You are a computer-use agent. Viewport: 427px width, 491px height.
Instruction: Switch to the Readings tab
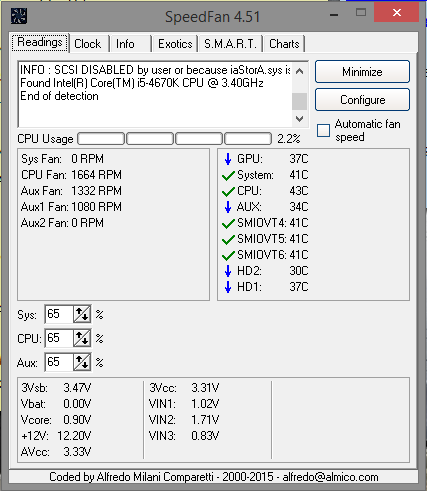[x=40, y=43]
